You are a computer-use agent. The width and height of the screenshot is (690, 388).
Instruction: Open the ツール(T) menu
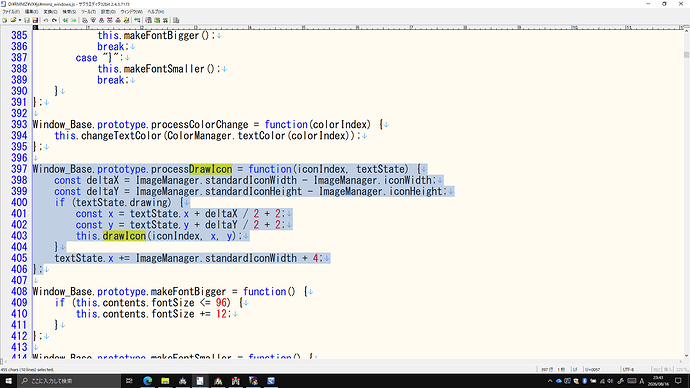(88, 12)
